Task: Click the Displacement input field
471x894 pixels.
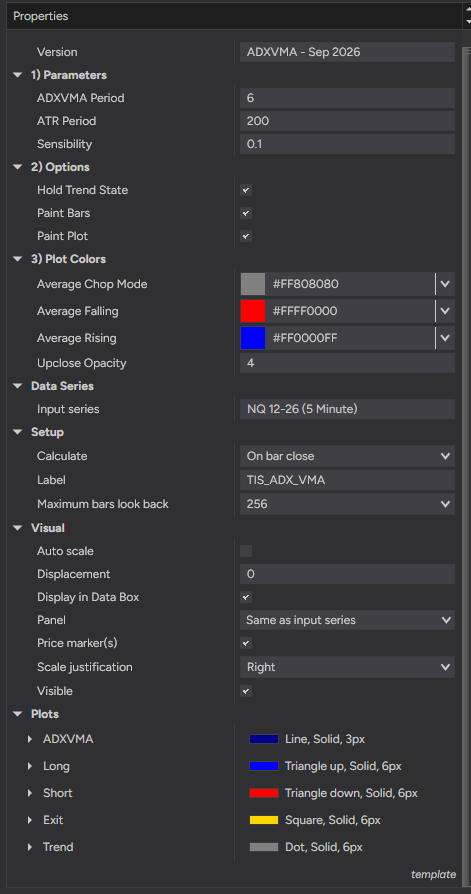Action: point(347,574)
